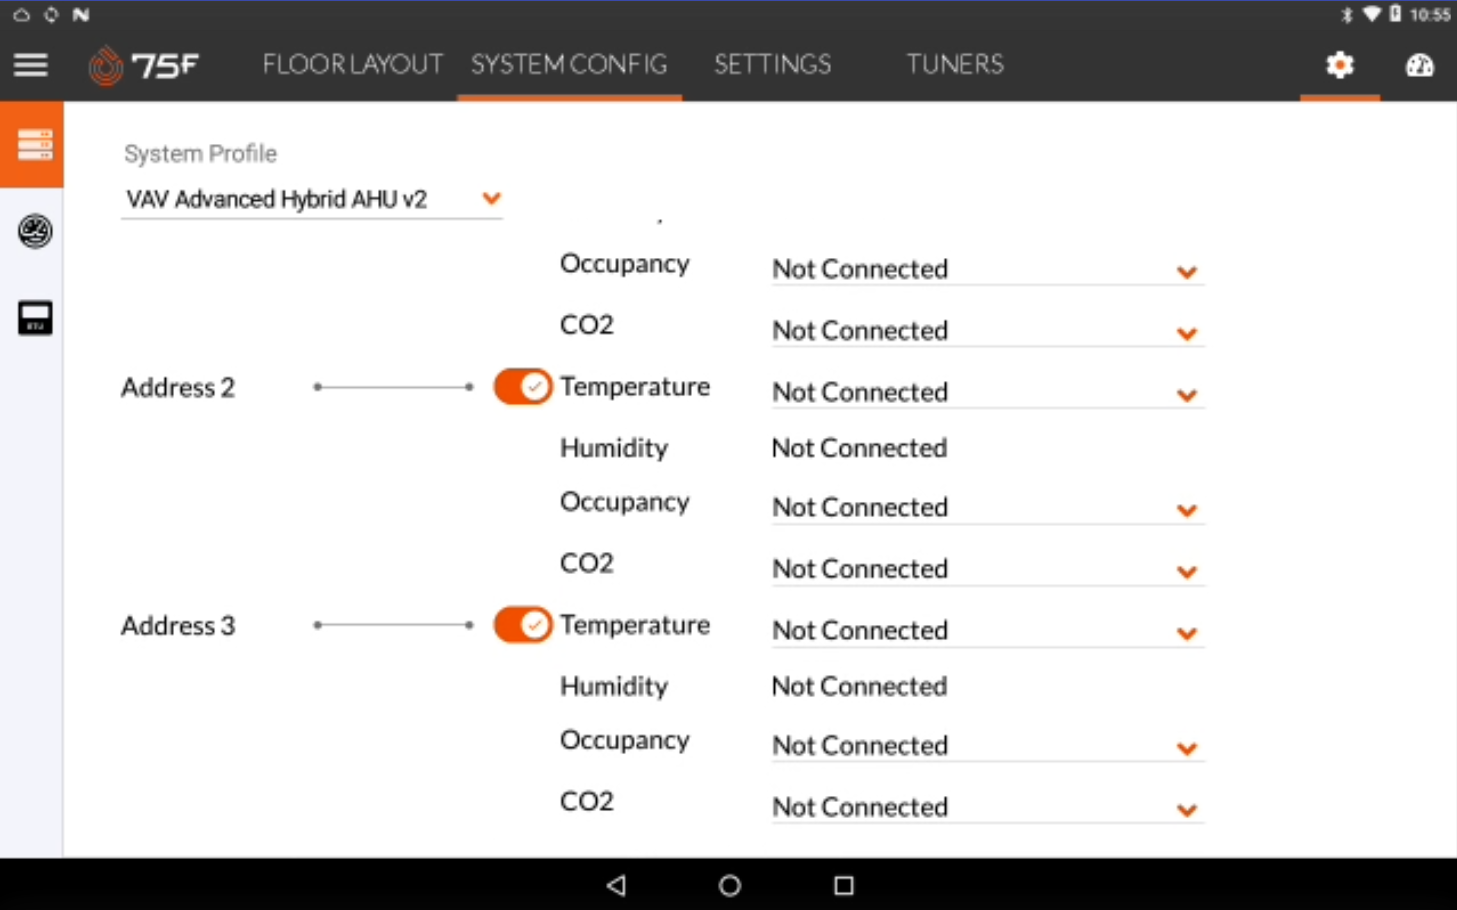Open the circular fan sidebar icon
This screenshot has width=1457, height=910.
pos(35,231)
